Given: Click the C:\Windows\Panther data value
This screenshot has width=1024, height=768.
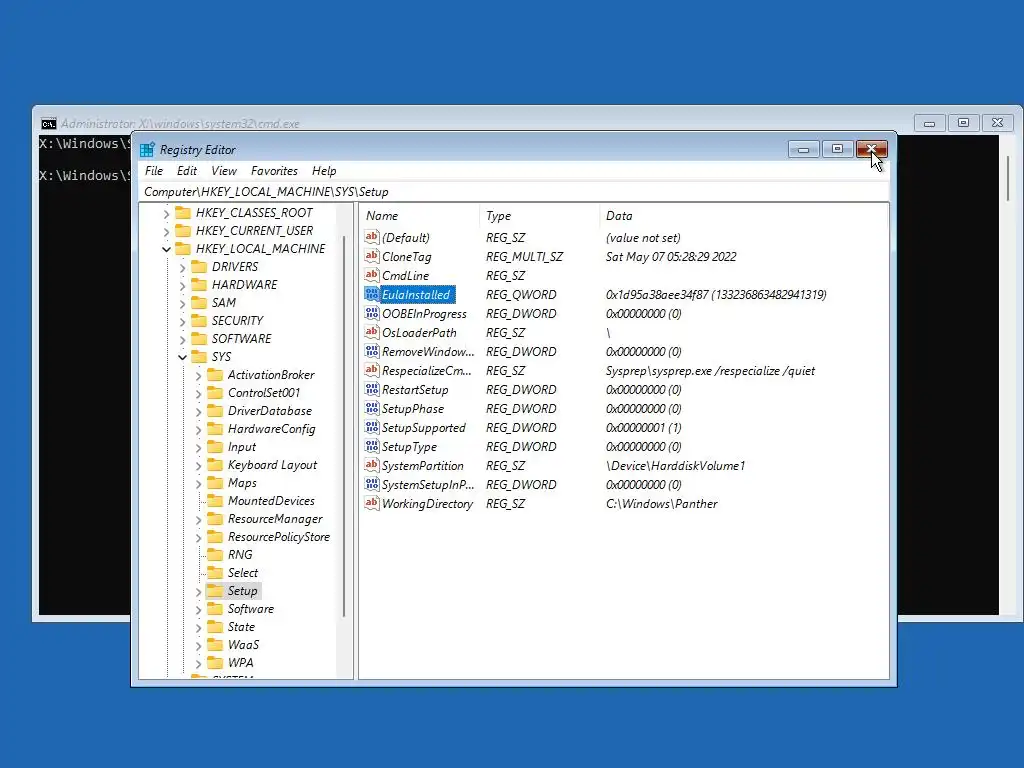Looking at the screenshot, I should [662, 504].
